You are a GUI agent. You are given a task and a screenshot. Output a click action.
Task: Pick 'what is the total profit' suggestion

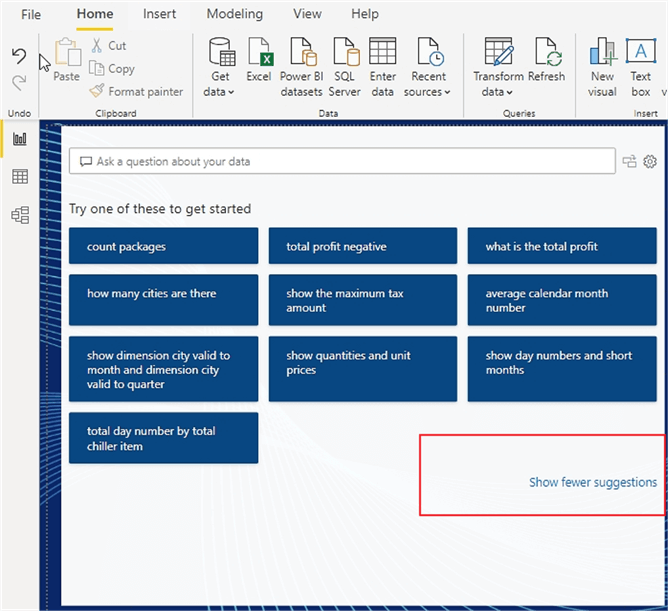point(562,246)
